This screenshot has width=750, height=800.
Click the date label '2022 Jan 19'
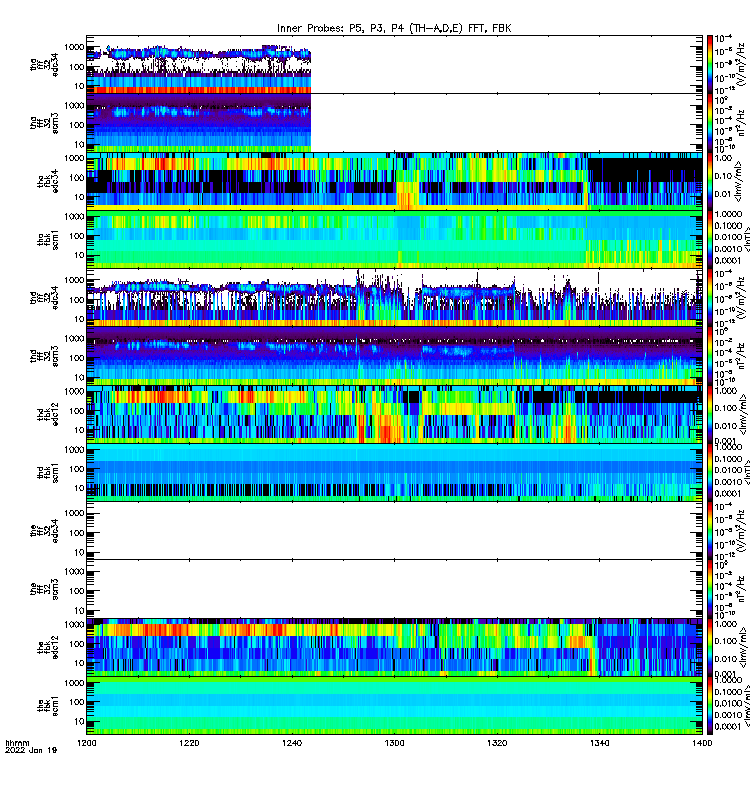coord(31,750)
